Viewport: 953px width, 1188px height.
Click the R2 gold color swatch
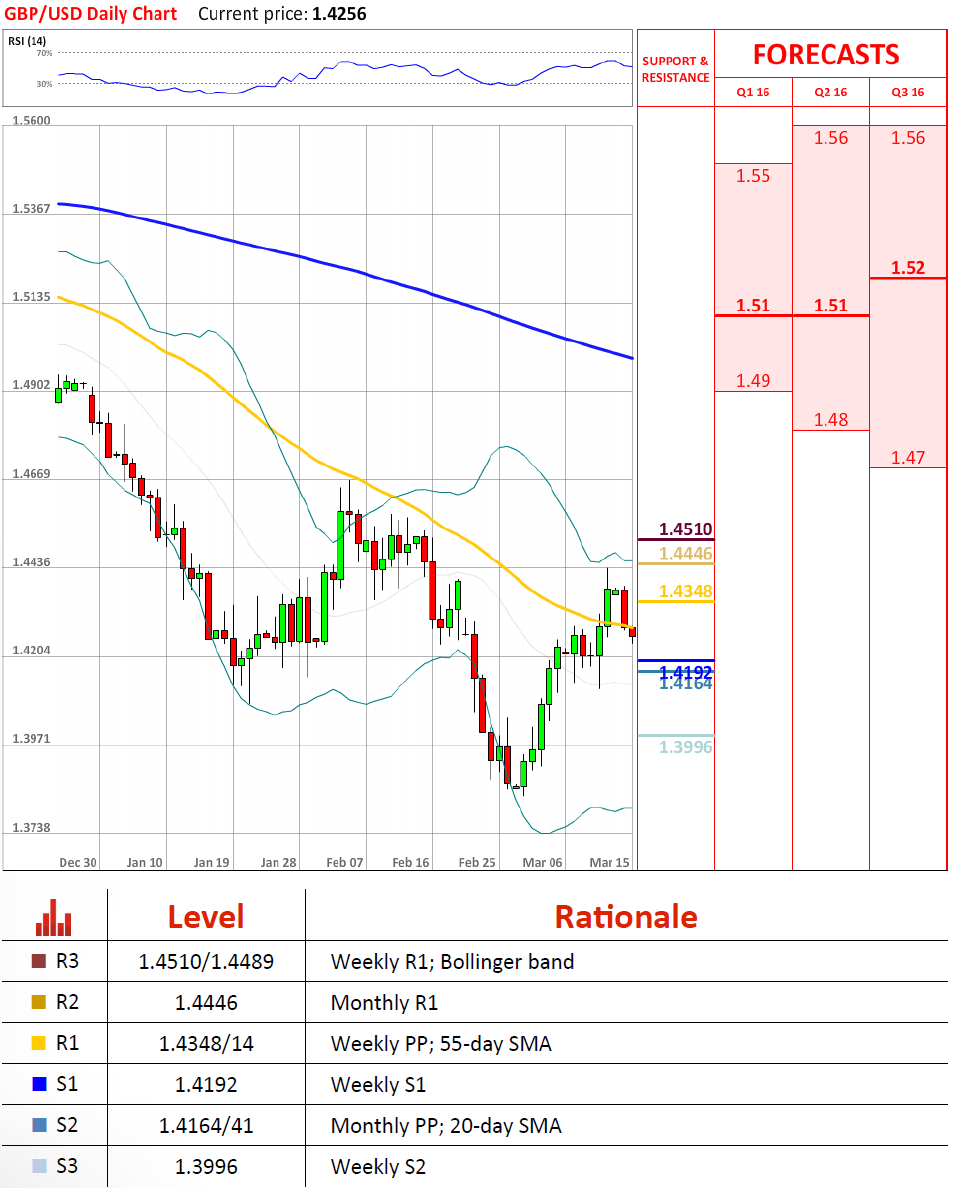click(39, 1002)
